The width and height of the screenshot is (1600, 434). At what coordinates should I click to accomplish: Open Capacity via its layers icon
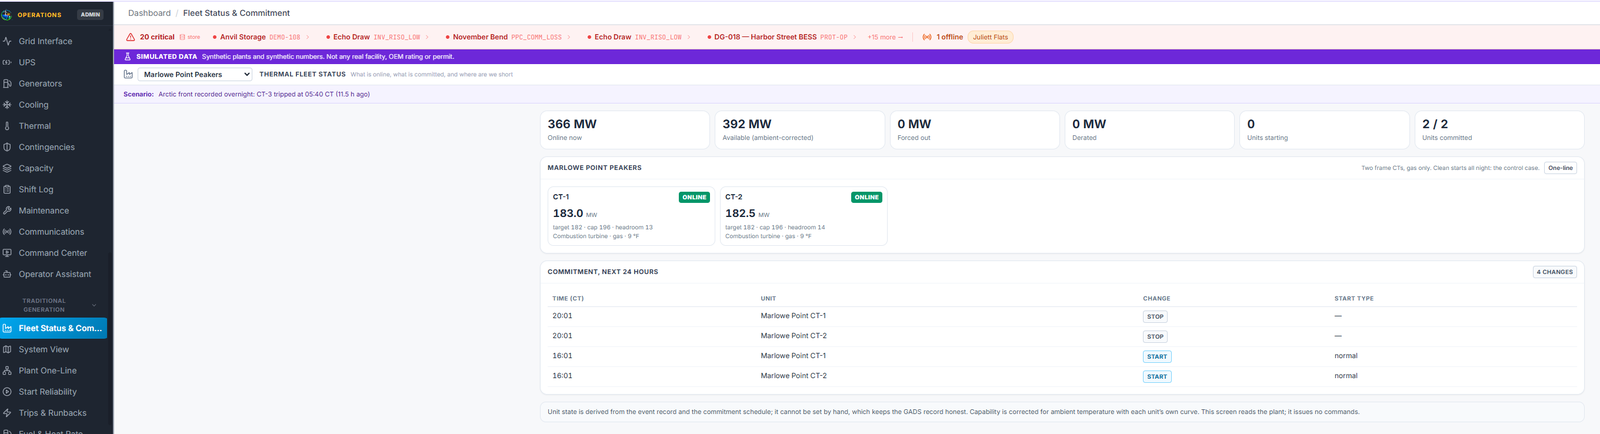[x=7, y=168]
